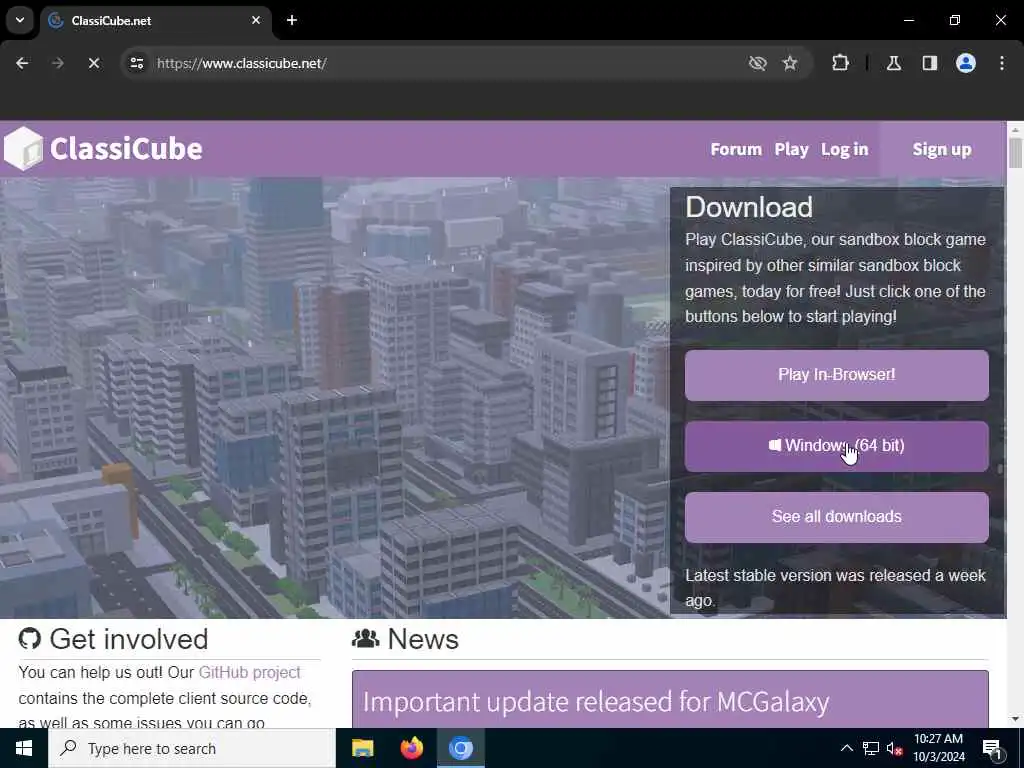Screen dimensions: 1024x768
Task: Open Chrome three-dot menu
Action: 1002,63
